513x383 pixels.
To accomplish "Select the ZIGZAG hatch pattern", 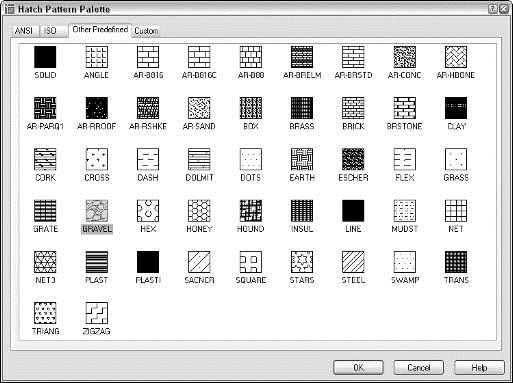I will [97, 313].
